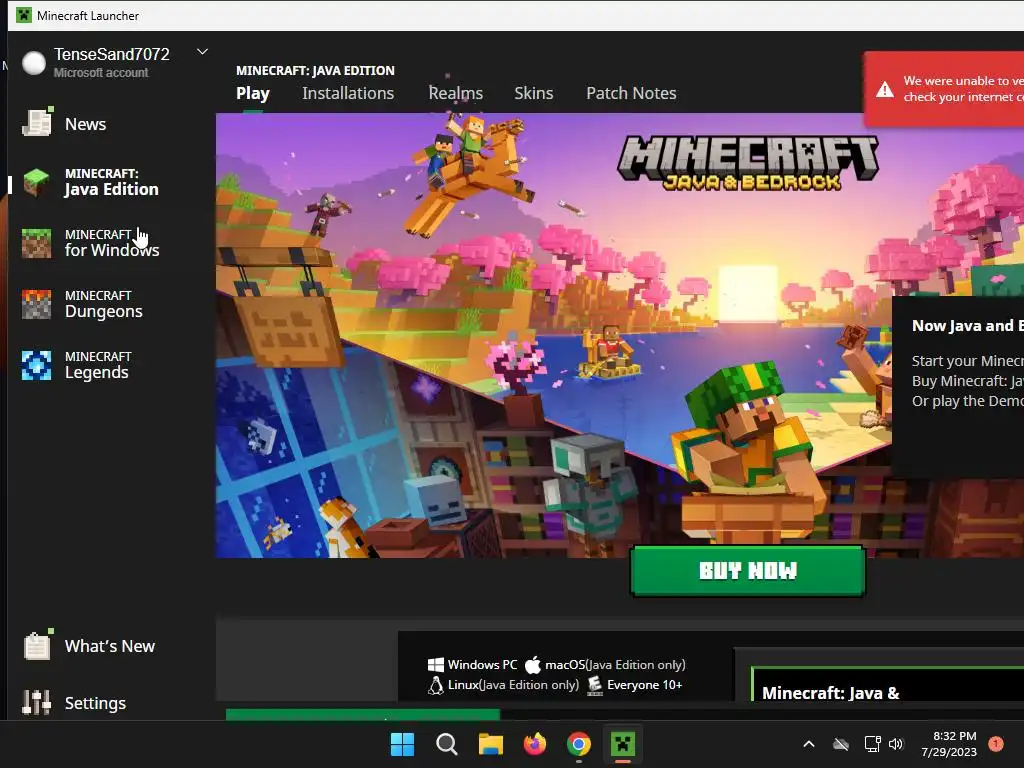This screenshot has width=1024, height=768.
Task: Click the cloud sync tray icon
Action: click(x=841, y=744)
